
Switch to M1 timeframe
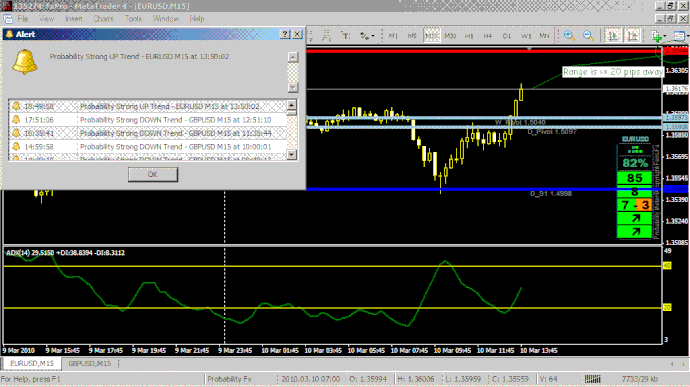pyautogui.click(x=393, y=36)
